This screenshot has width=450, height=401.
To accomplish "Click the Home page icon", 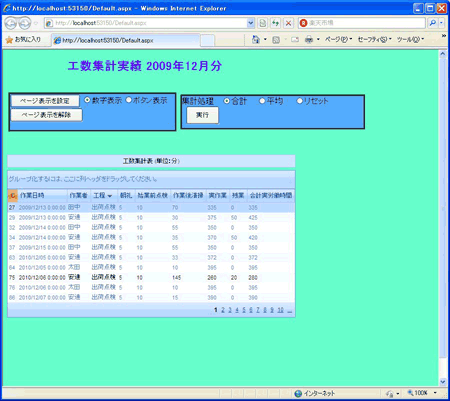I will [x=256, y=40].
